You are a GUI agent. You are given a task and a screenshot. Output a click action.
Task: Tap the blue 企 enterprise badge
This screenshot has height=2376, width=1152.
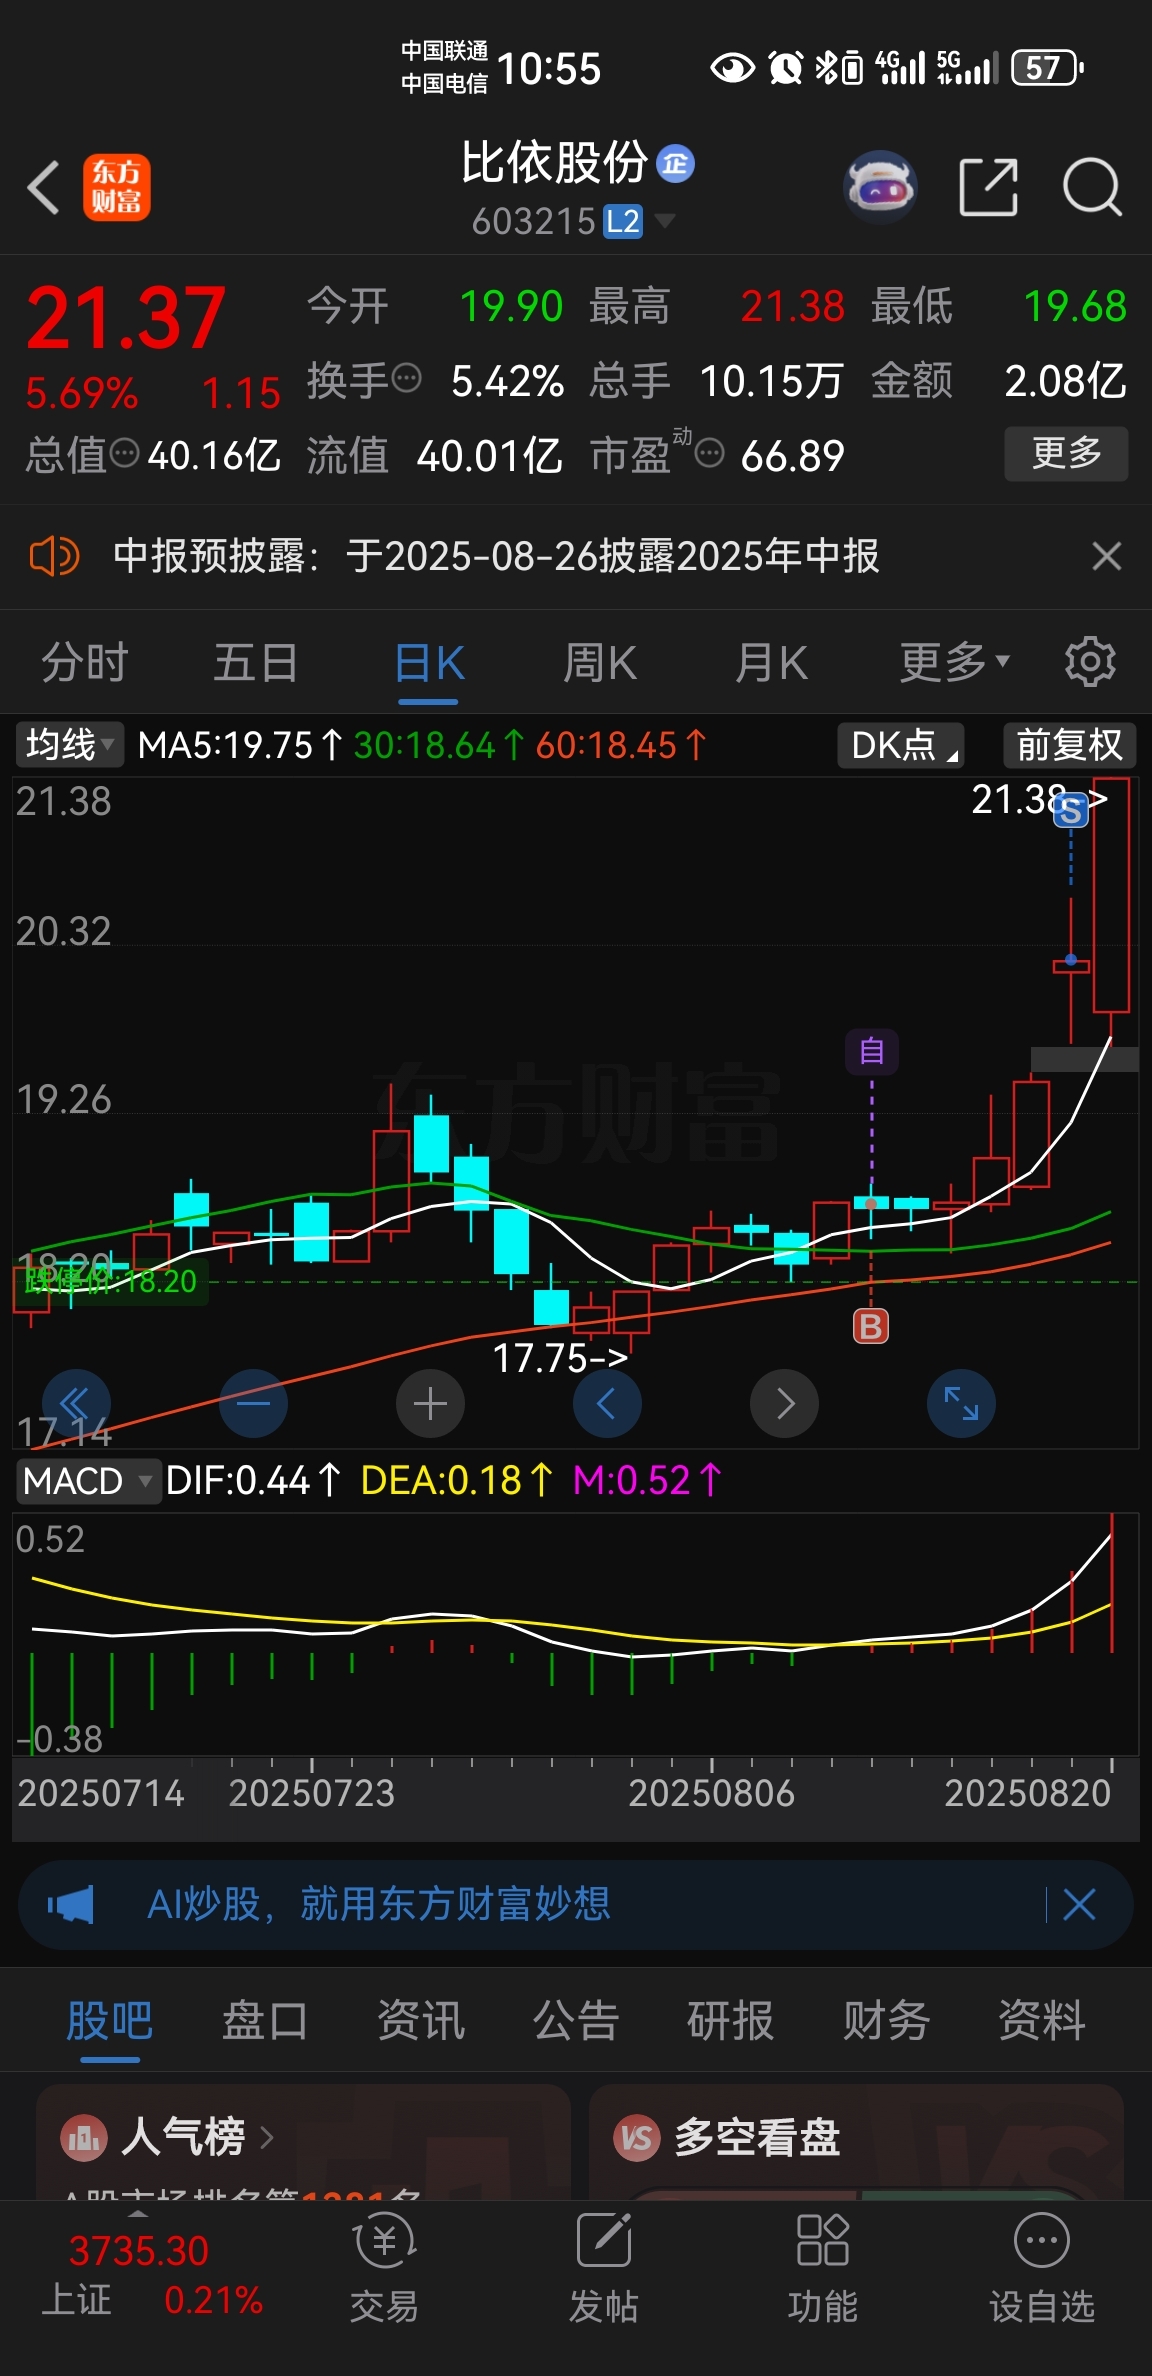click(x=675, y=164)
